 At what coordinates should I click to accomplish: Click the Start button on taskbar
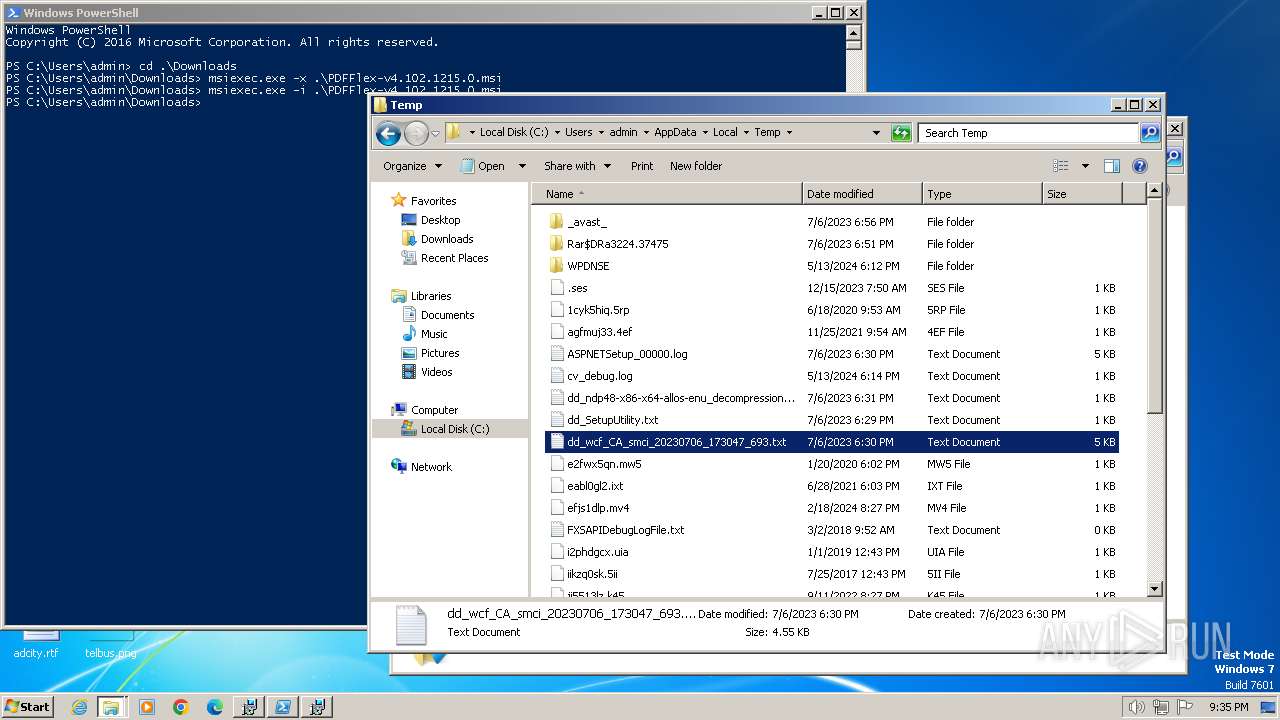tap(28, 706)
